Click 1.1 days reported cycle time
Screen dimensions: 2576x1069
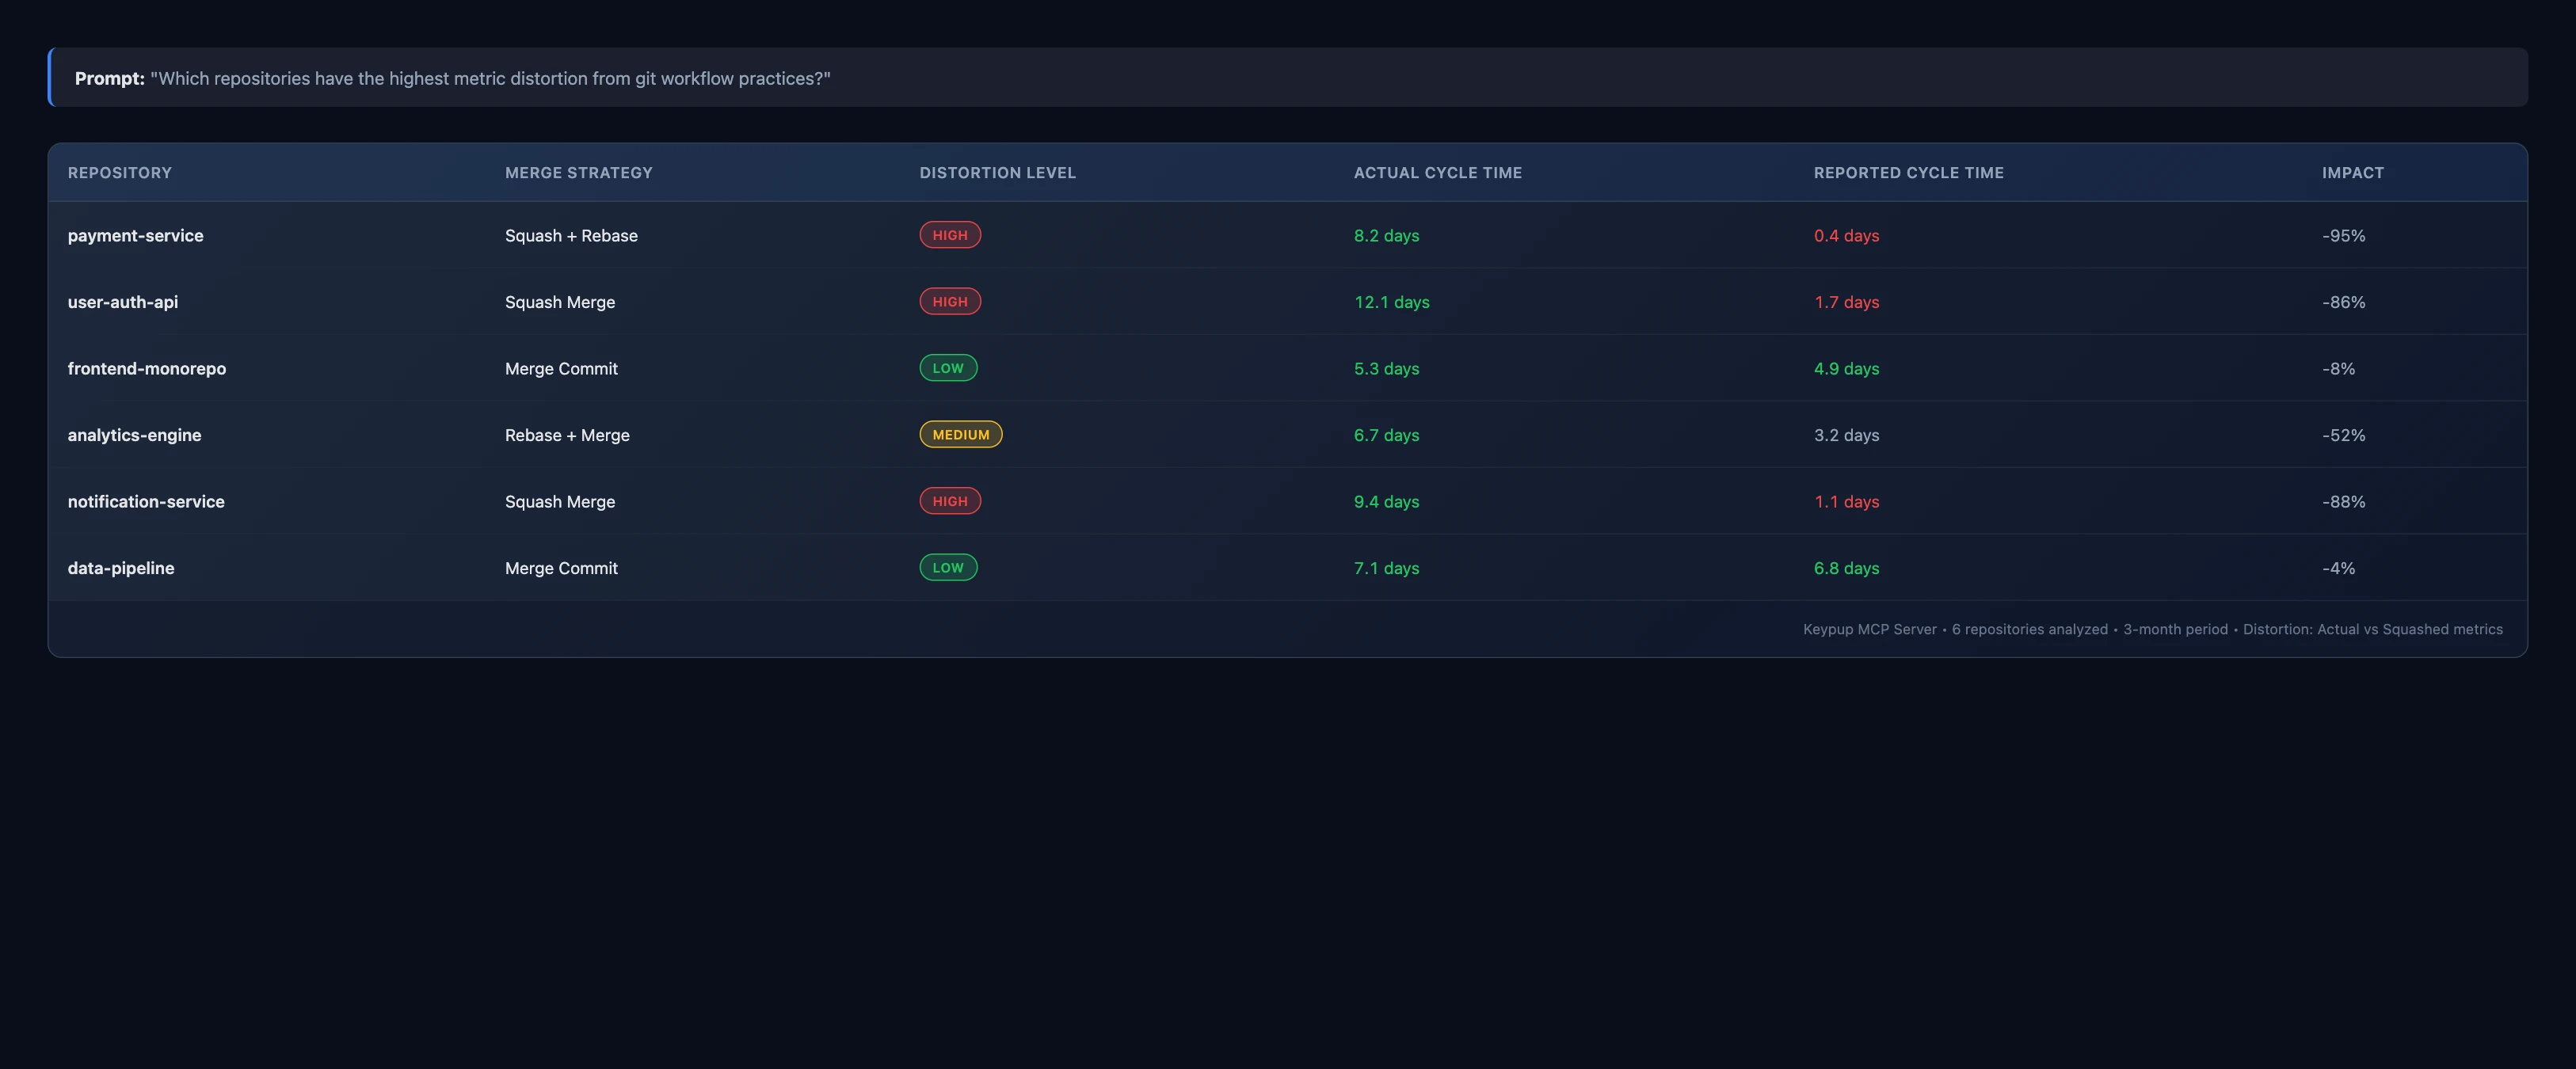click(x=1846, y=501)
